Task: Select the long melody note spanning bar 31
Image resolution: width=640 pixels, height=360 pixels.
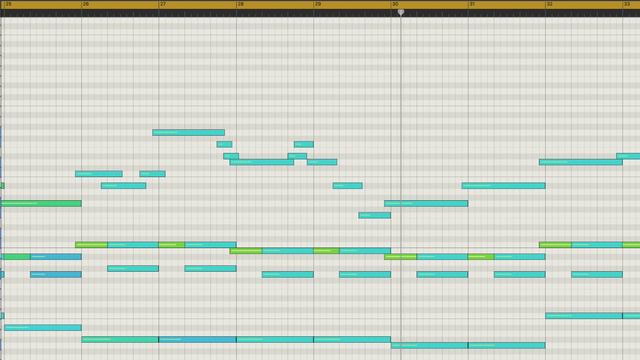Action: (x=503, y=186)
